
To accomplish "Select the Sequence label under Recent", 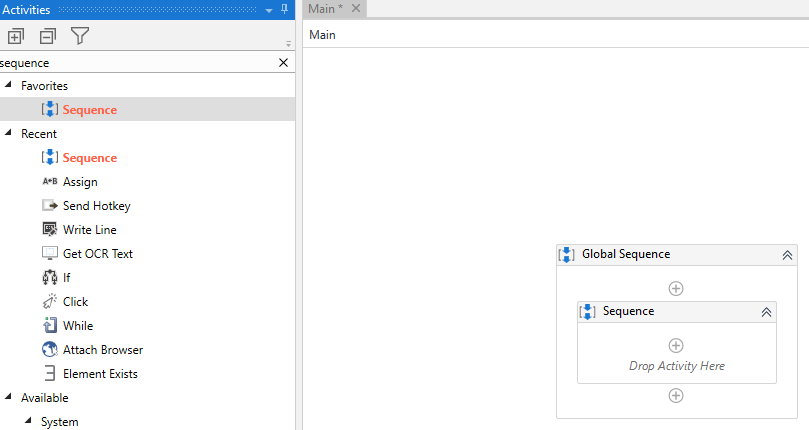I will pyautogui.click(x=90, y=158).
